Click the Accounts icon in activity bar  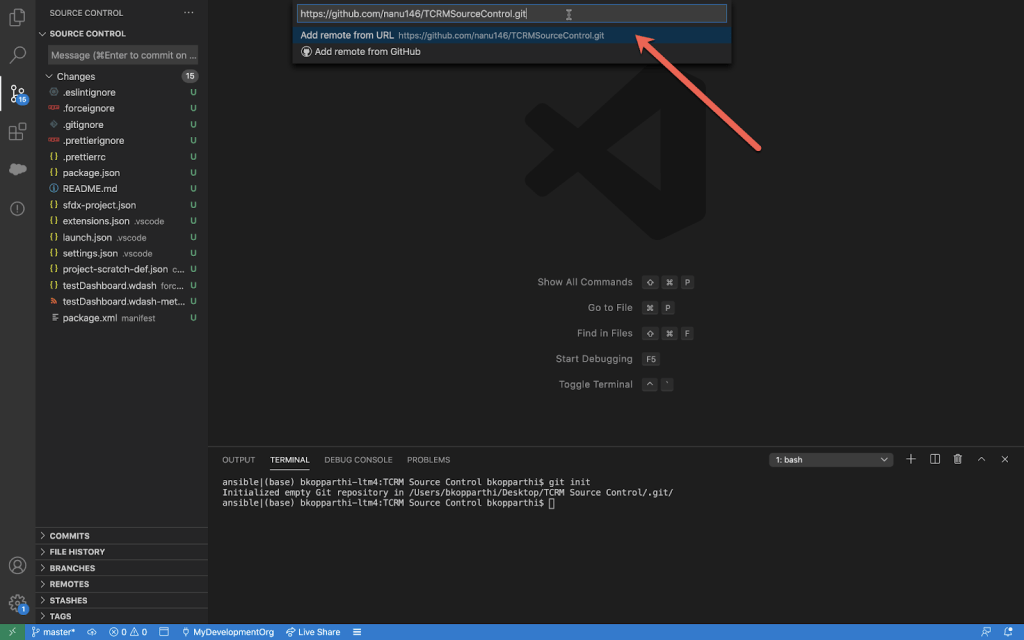coord(17,566)
